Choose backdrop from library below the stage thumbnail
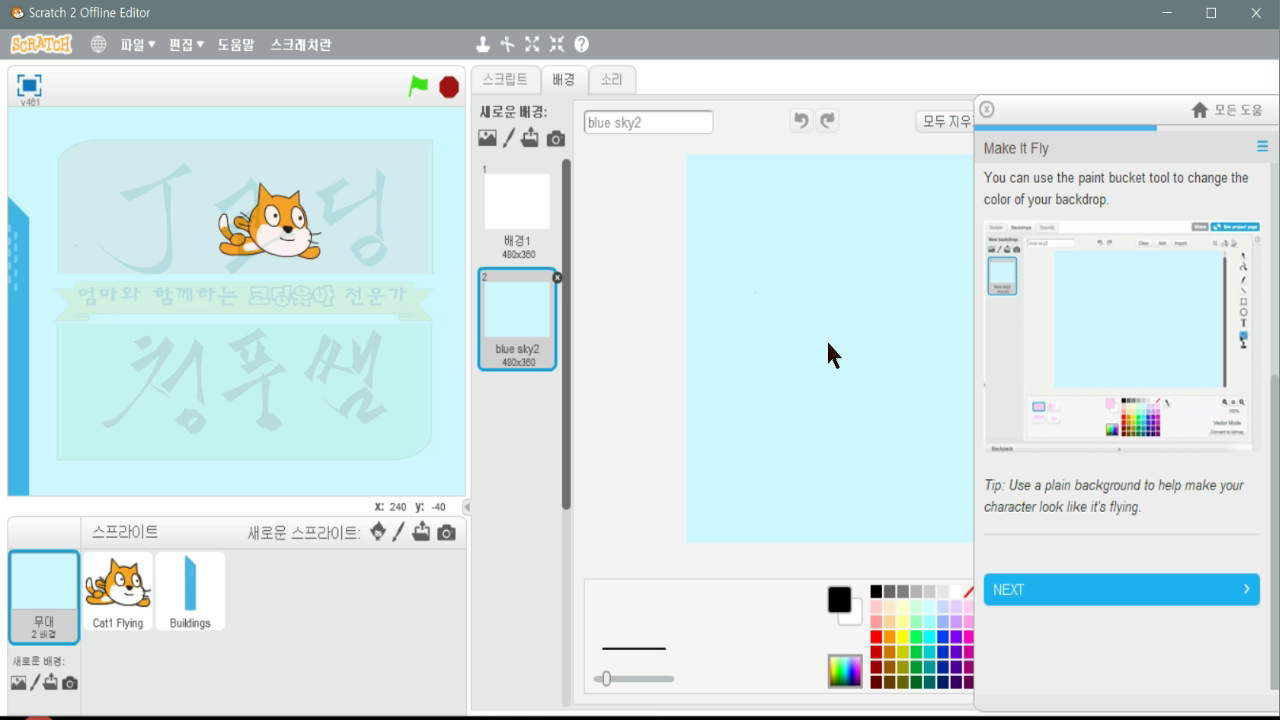Viewport: 1280px width, 720px height. pos(18,683)
